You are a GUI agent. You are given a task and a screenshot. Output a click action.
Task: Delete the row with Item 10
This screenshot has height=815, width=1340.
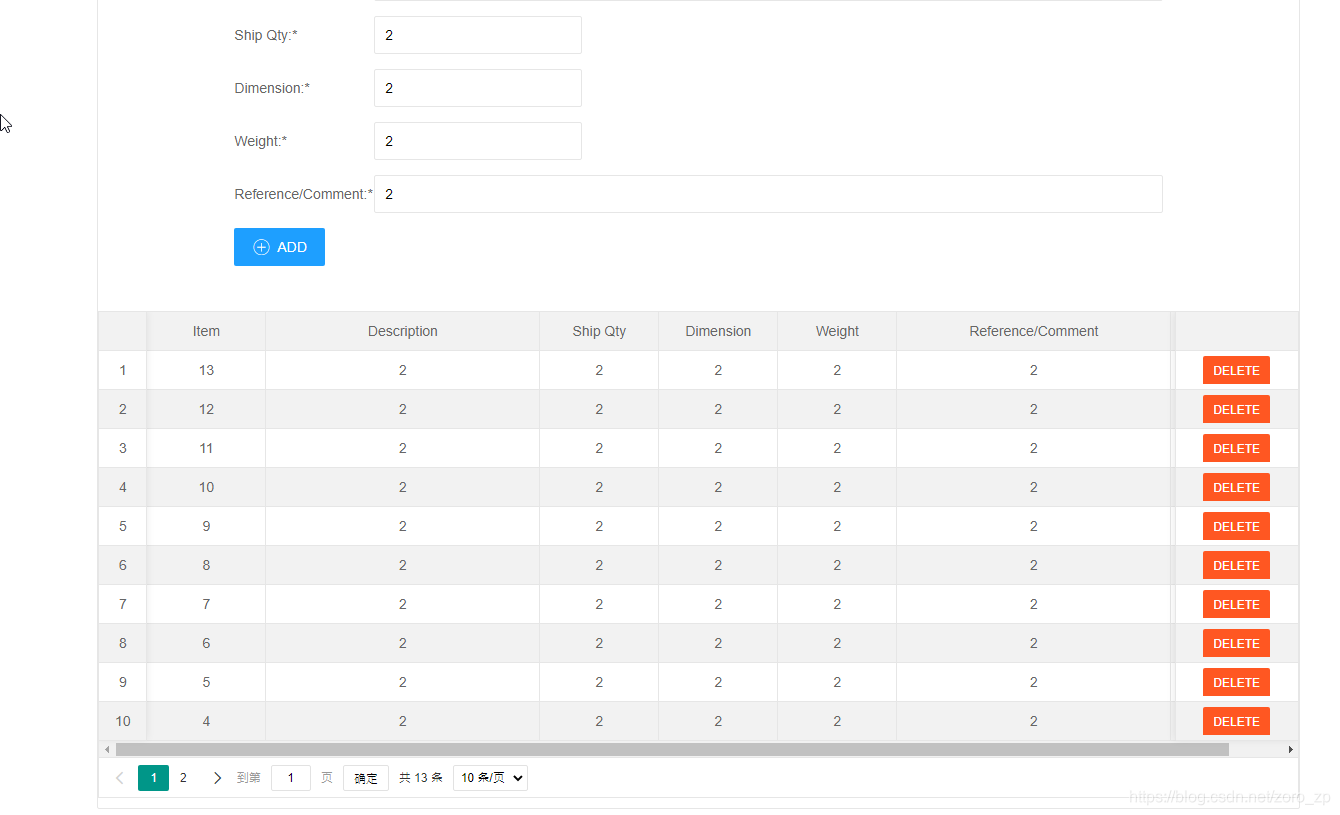pyautogui.click(x=1236, y=487)
